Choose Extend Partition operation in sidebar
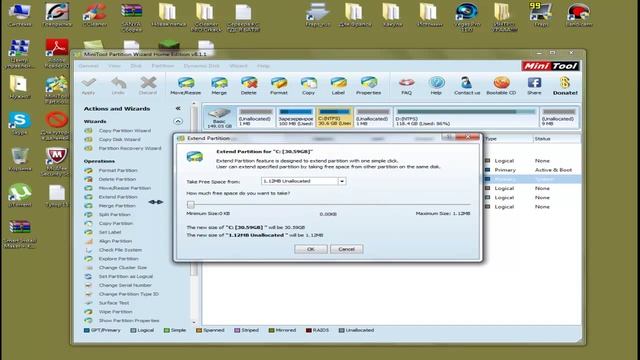Image resolution: width=640 pixels, height=360 pixels. coord(118,197)
